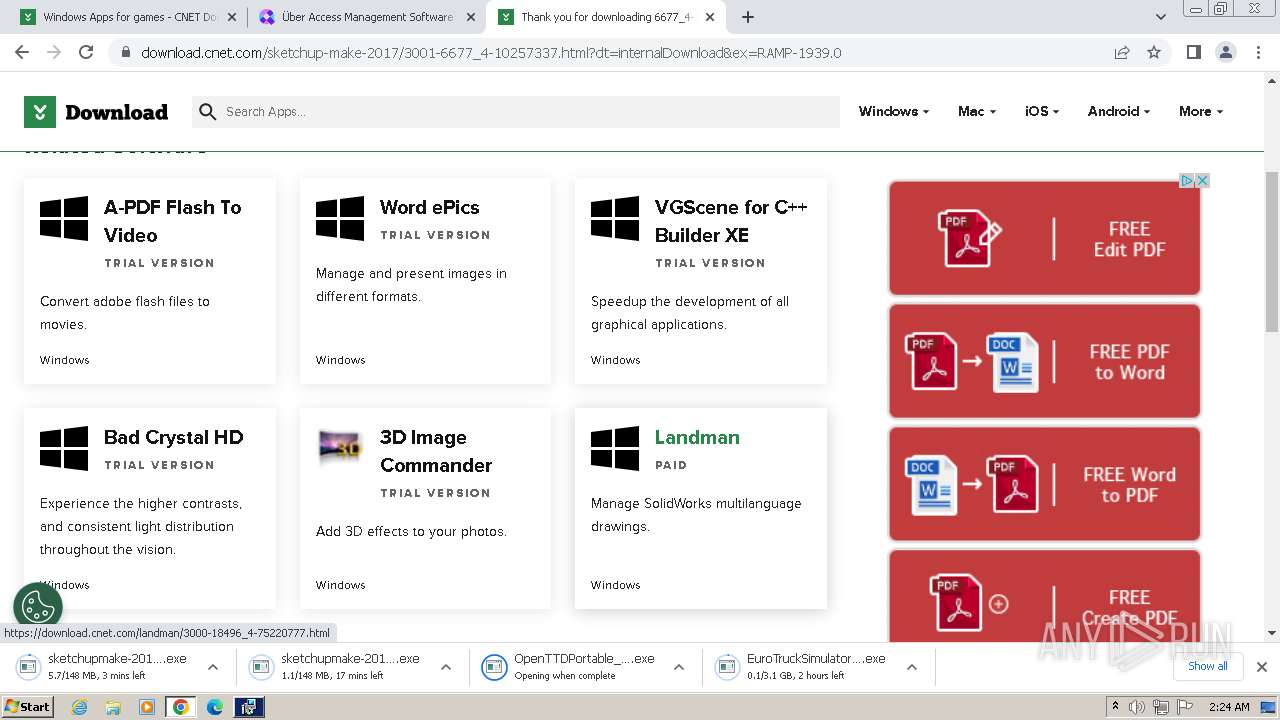Close the ad with X icon
The width and height of the screenshot is (1280, 720).
pyautogui.click(x=1203, y=181)
